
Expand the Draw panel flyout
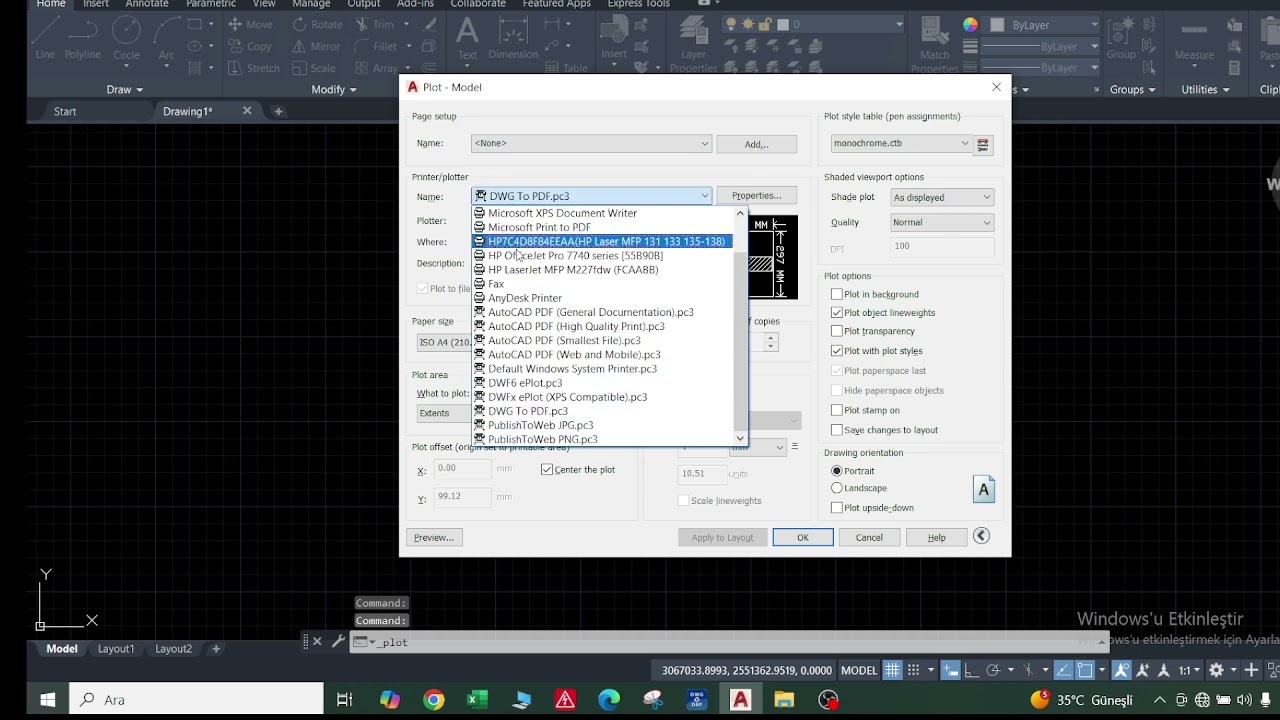[125, 90]
